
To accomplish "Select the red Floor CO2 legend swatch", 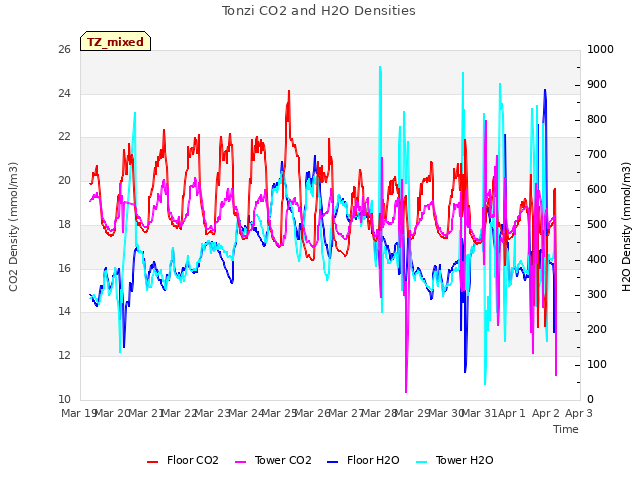I will tap(152, 462).
